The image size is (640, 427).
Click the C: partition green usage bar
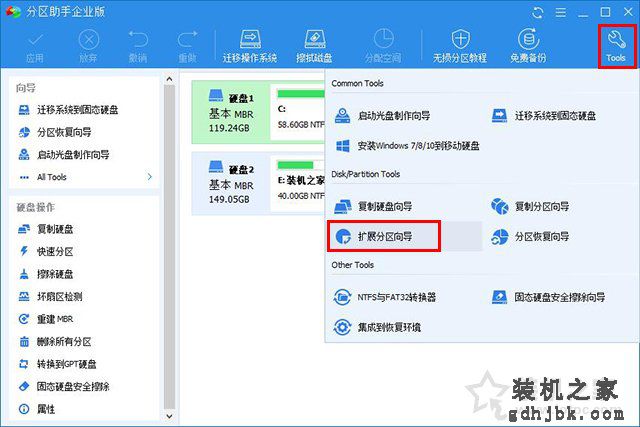click(301, 94)
